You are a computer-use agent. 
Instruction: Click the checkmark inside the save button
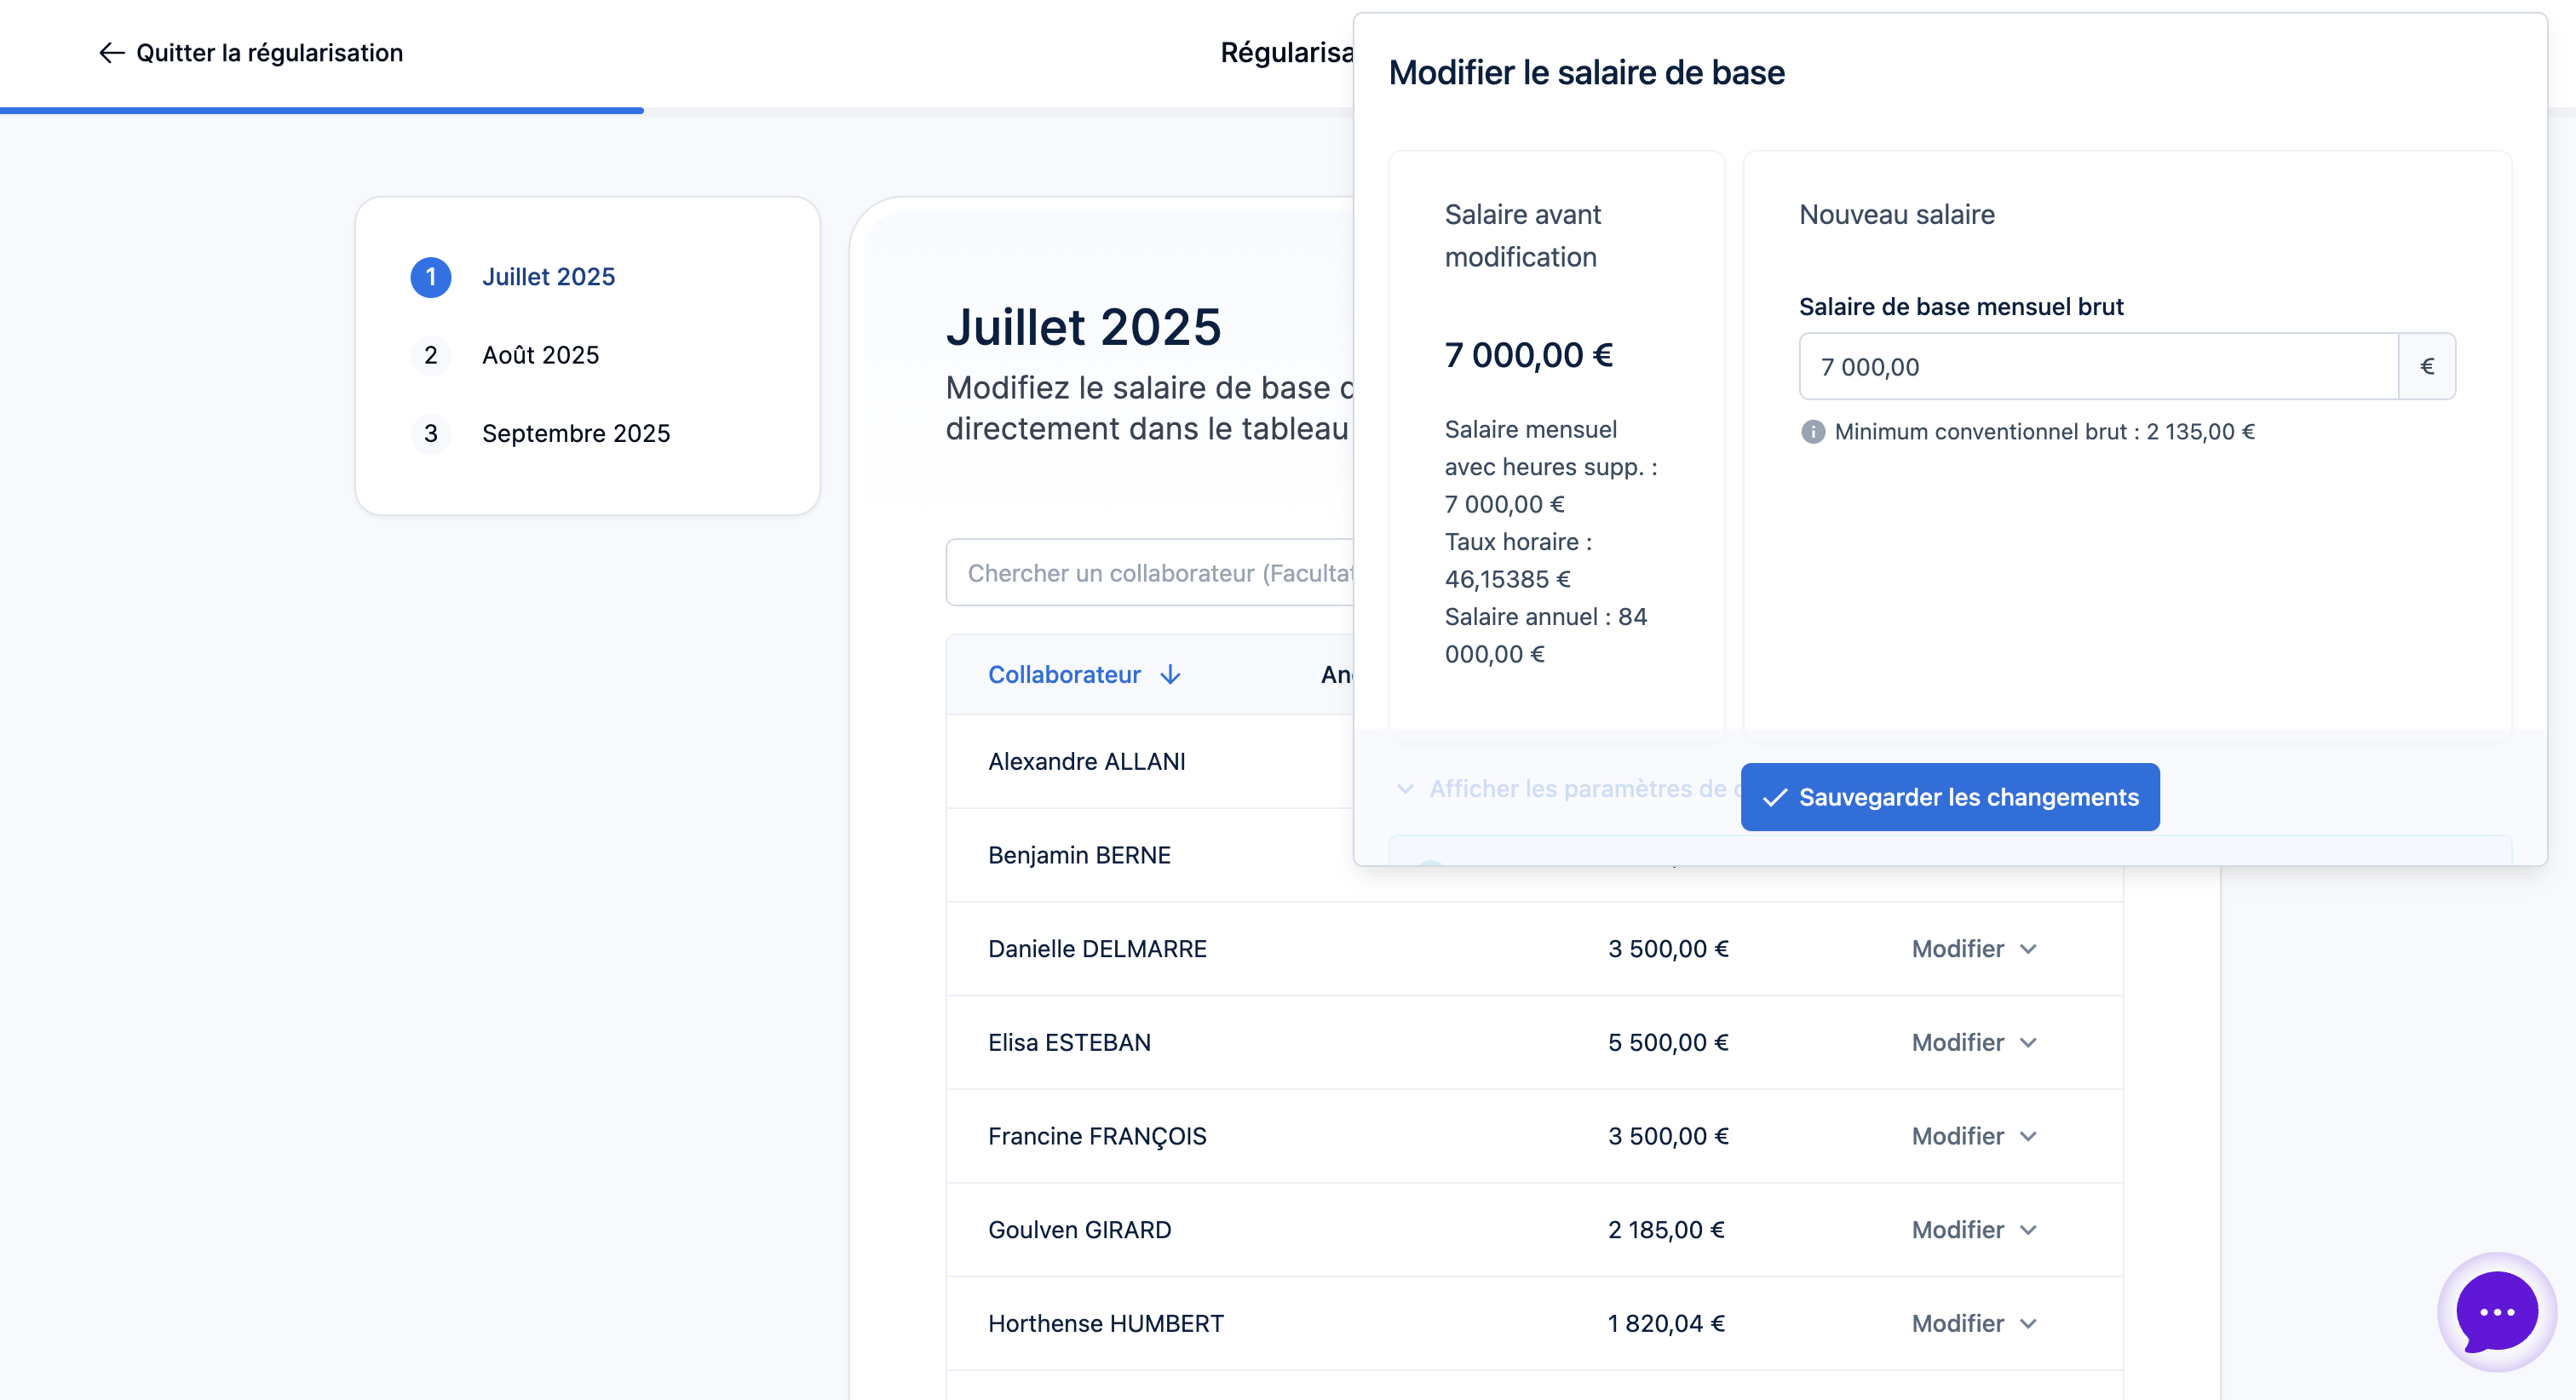click(1776, 798)
